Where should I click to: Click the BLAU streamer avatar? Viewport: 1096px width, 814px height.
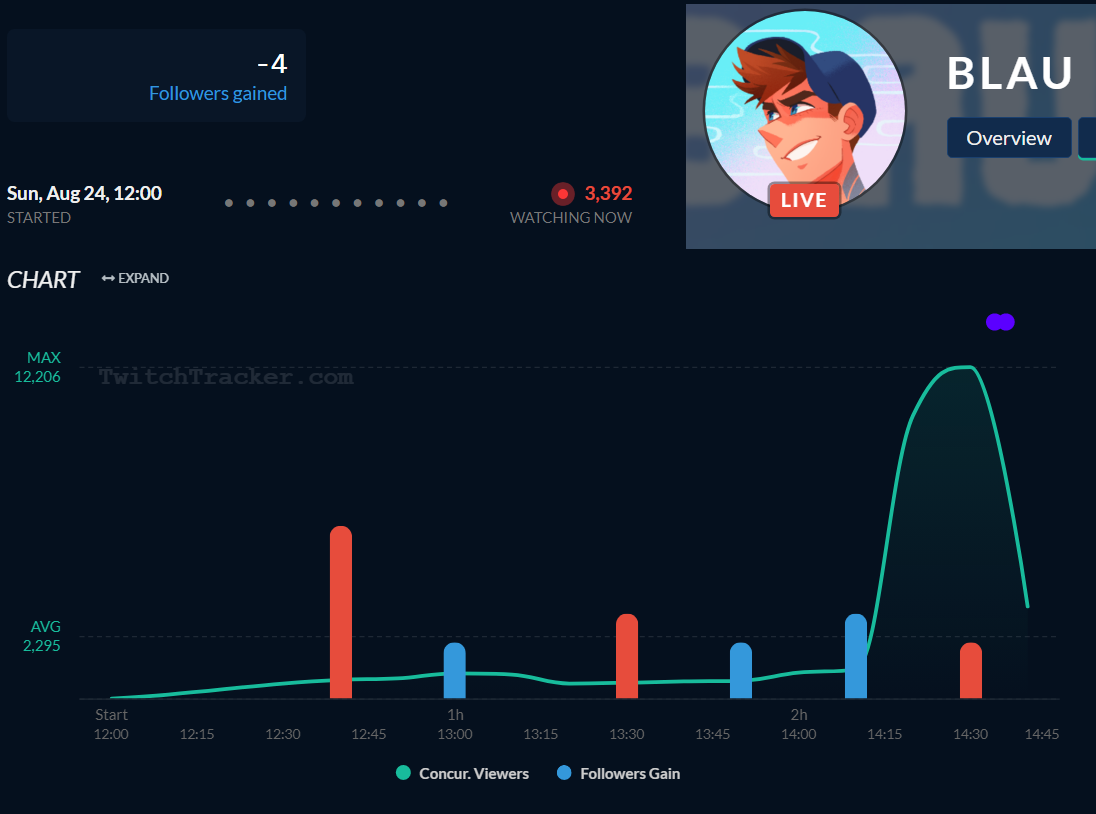click(x=805, y=112)
